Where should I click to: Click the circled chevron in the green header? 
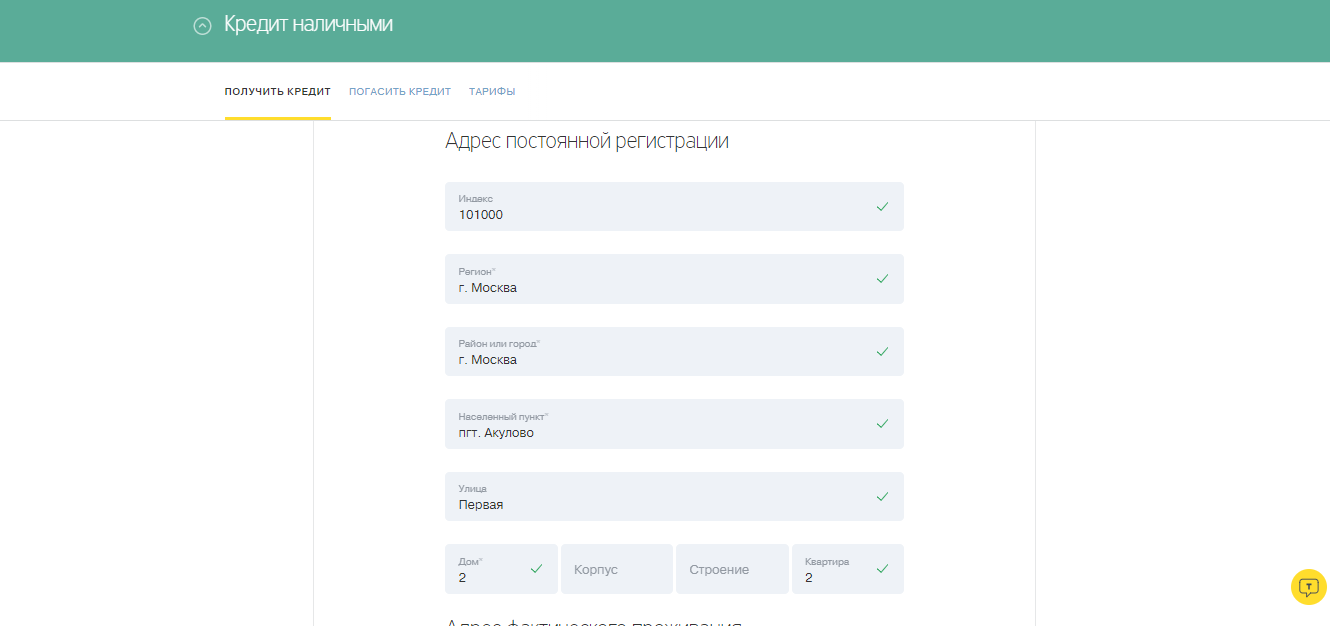(x=201, y=25)
